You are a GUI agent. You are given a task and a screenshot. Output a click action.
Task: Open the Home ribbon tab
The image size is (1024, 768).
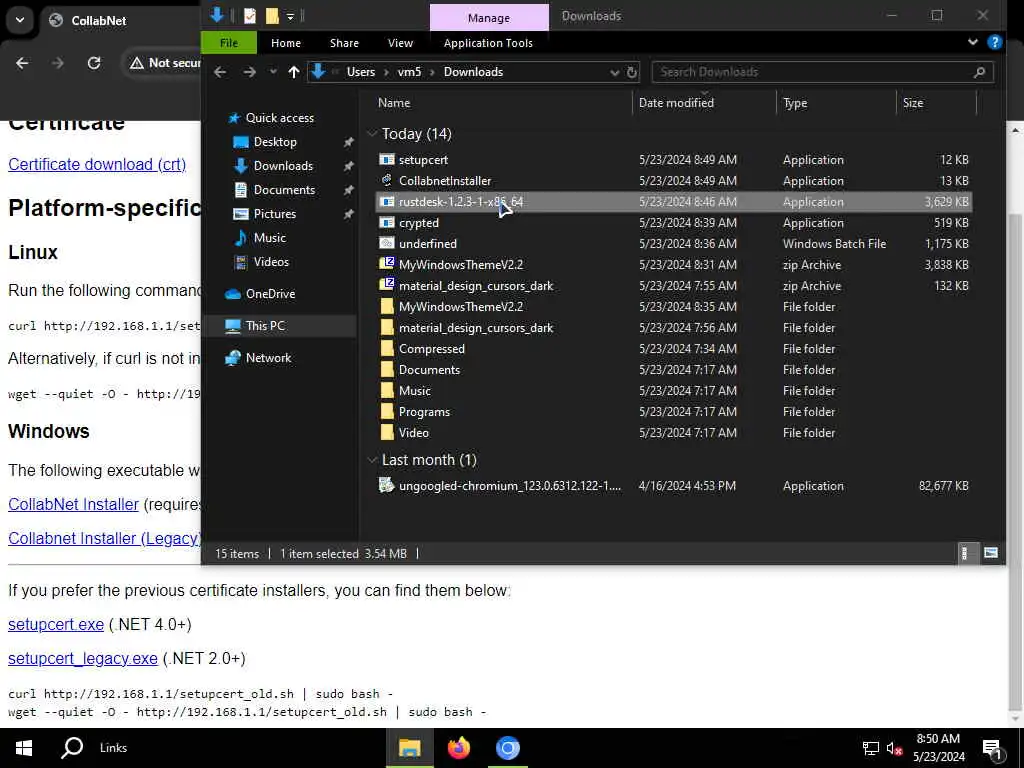coord(286,42)
